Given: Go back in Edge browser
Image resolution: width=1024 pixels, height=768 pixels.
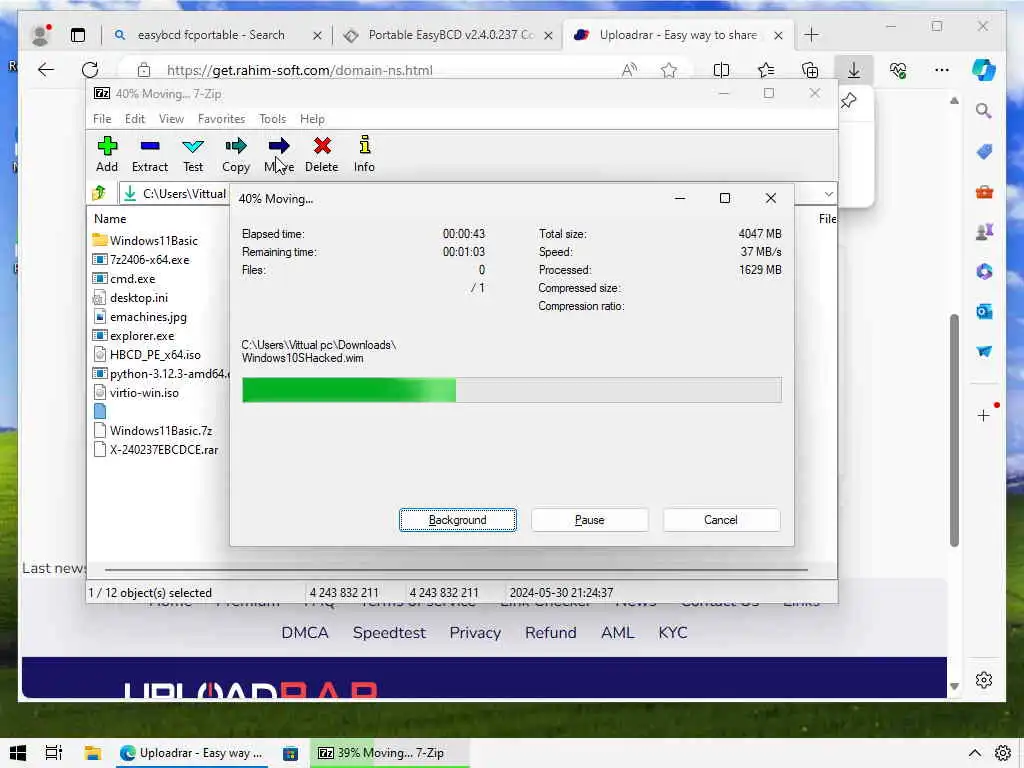Looking at the screenshot, I should (x=46, y=70).
